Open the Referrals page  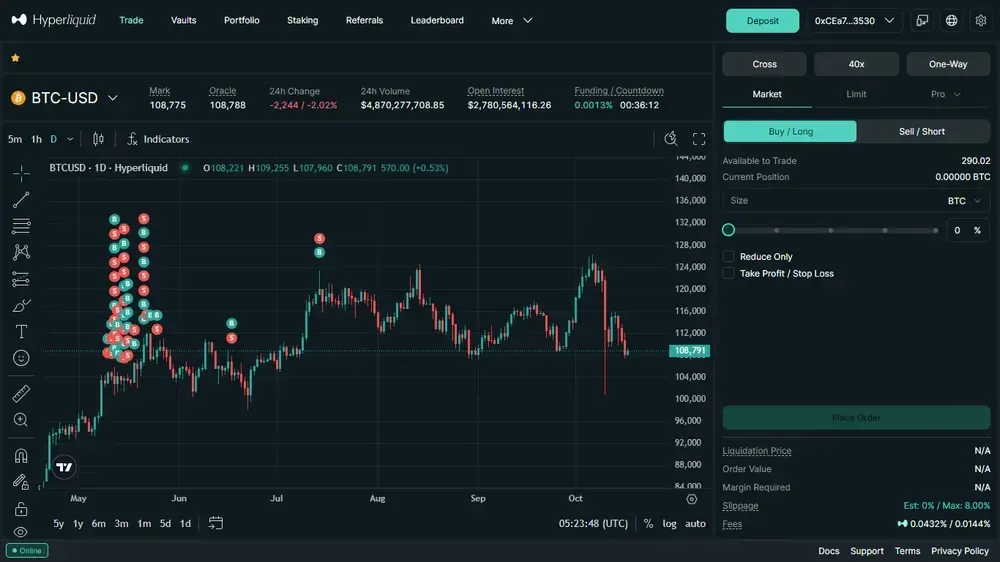tap(364, 20)
